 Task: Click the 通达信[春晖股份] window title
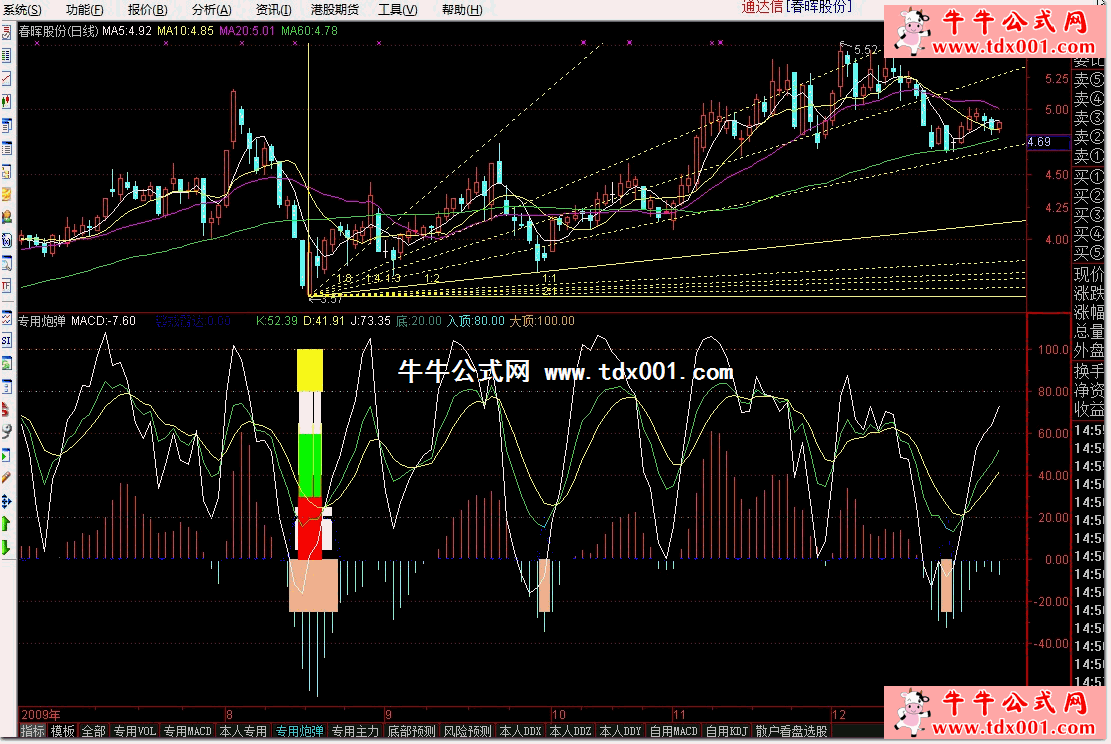tap(796, 7)
